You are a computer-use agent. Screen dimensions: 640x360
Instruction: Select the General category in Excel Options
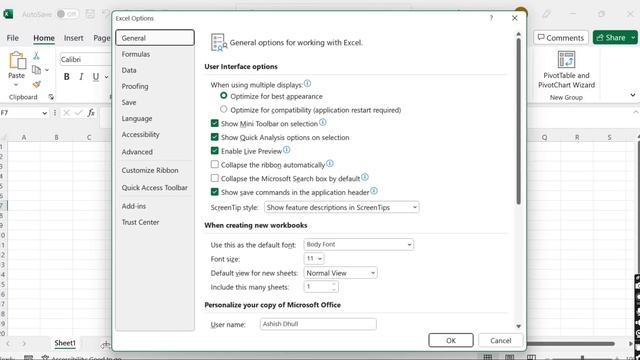coord(155,38)
